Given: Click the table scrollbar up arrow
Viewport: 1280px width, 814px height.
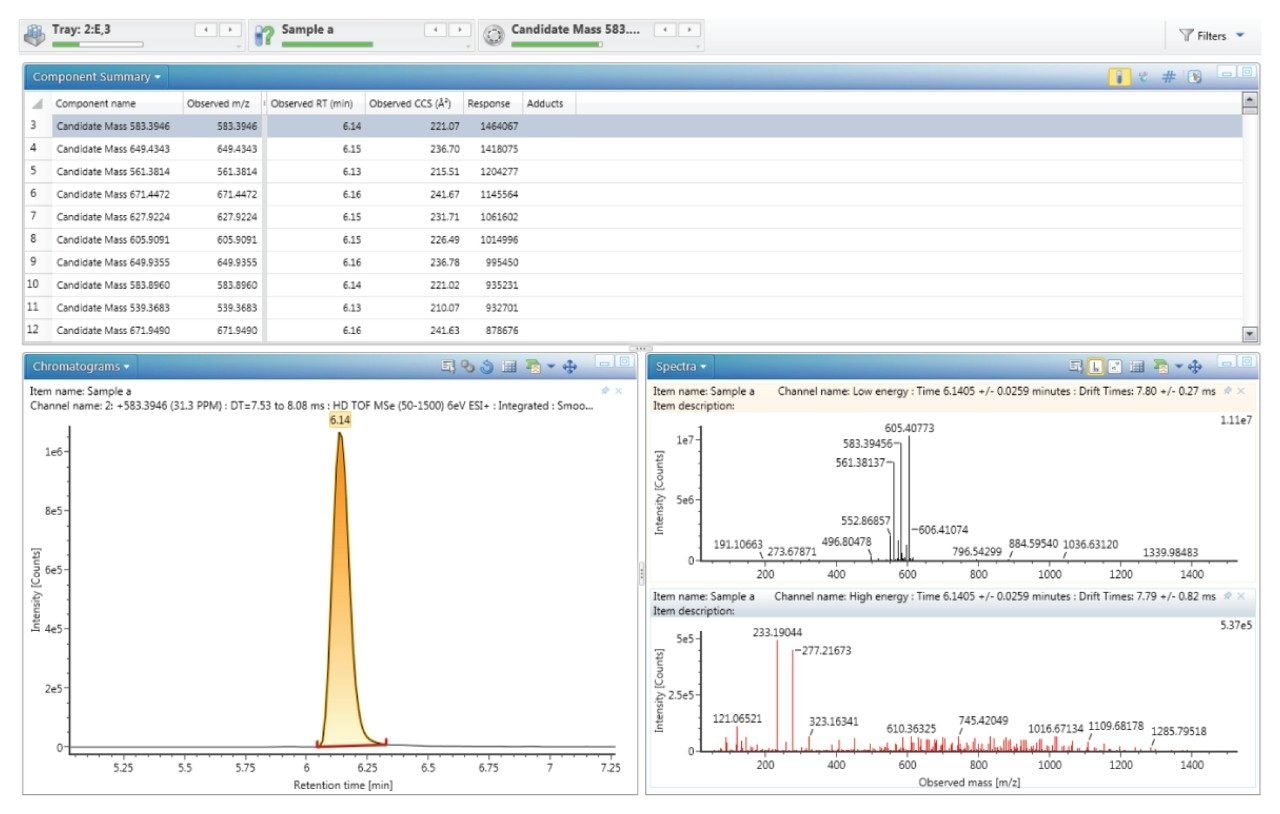Looking at the screenshot, I should tap(1249, 100).
